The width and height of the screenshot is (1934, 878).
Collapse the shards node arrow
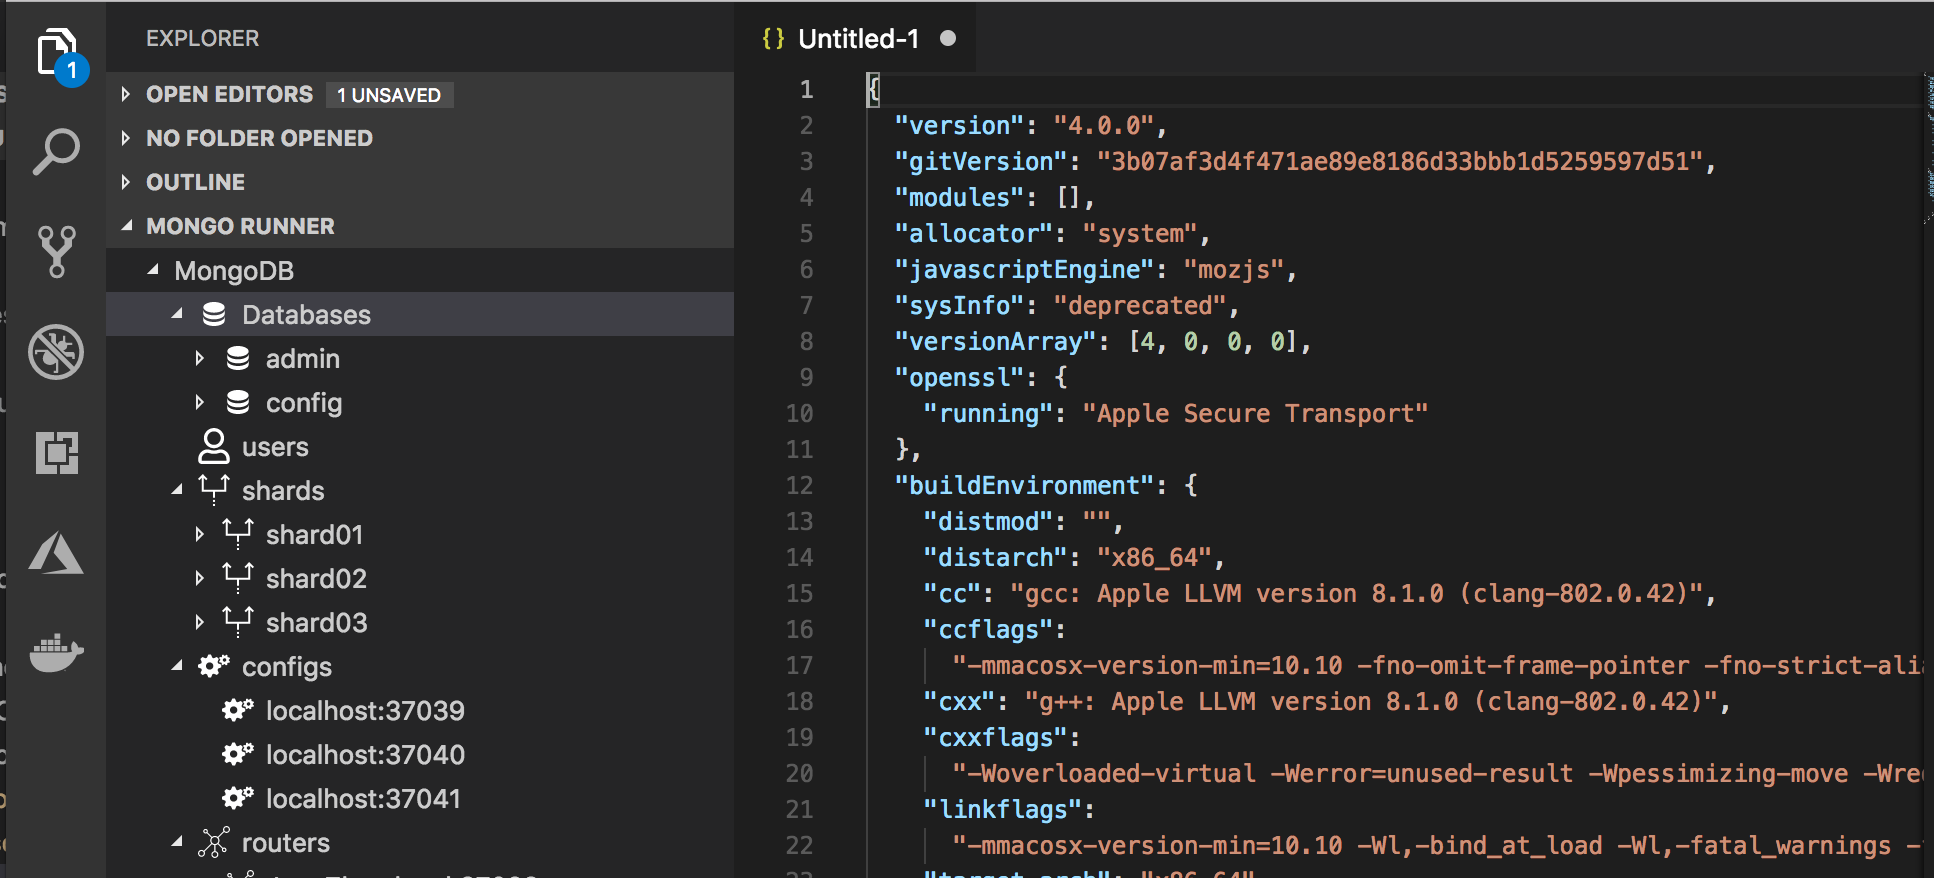(x=177, y=490)
